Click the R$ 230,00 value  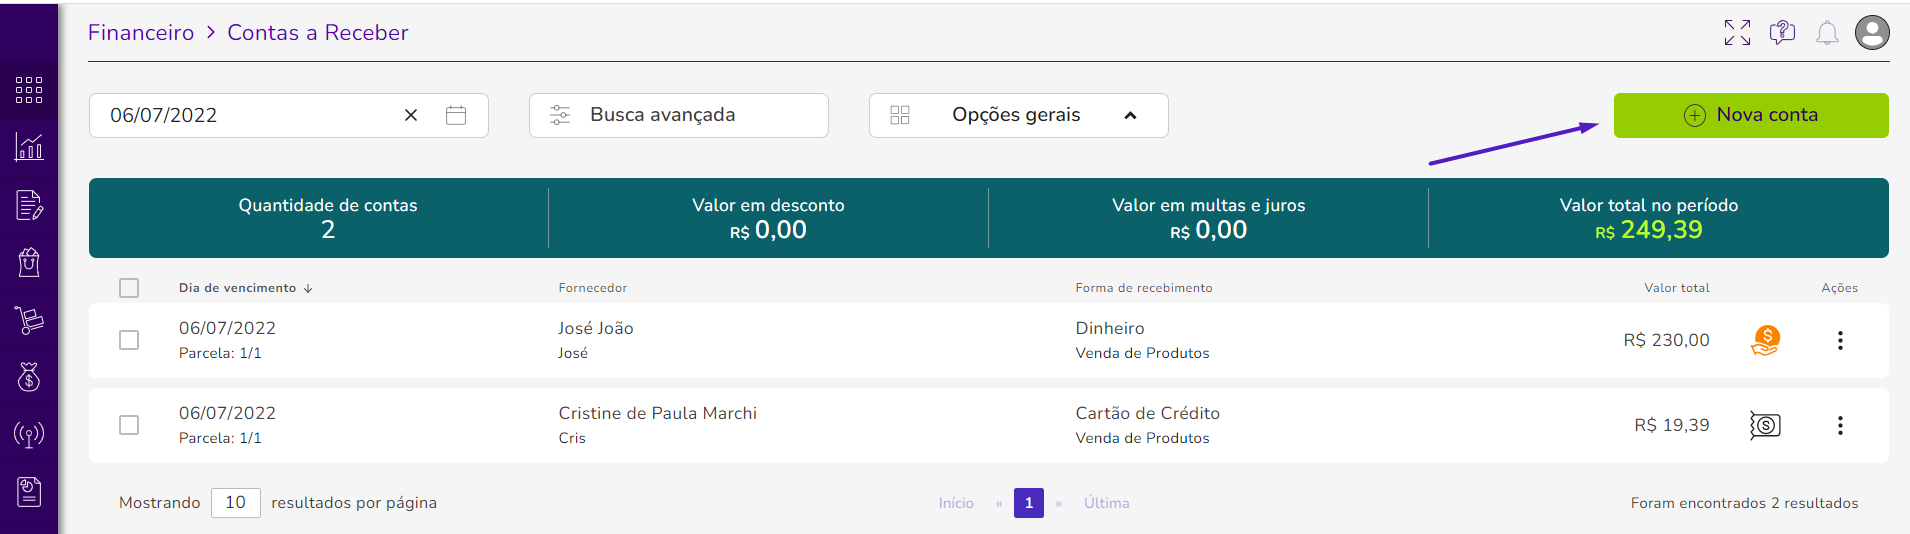click(x=1666, y=340)
